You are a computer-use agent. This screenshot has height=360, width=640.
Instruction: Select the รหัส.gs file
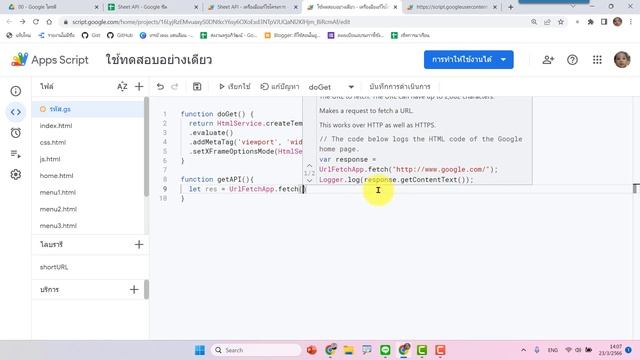tap(87, 109)
